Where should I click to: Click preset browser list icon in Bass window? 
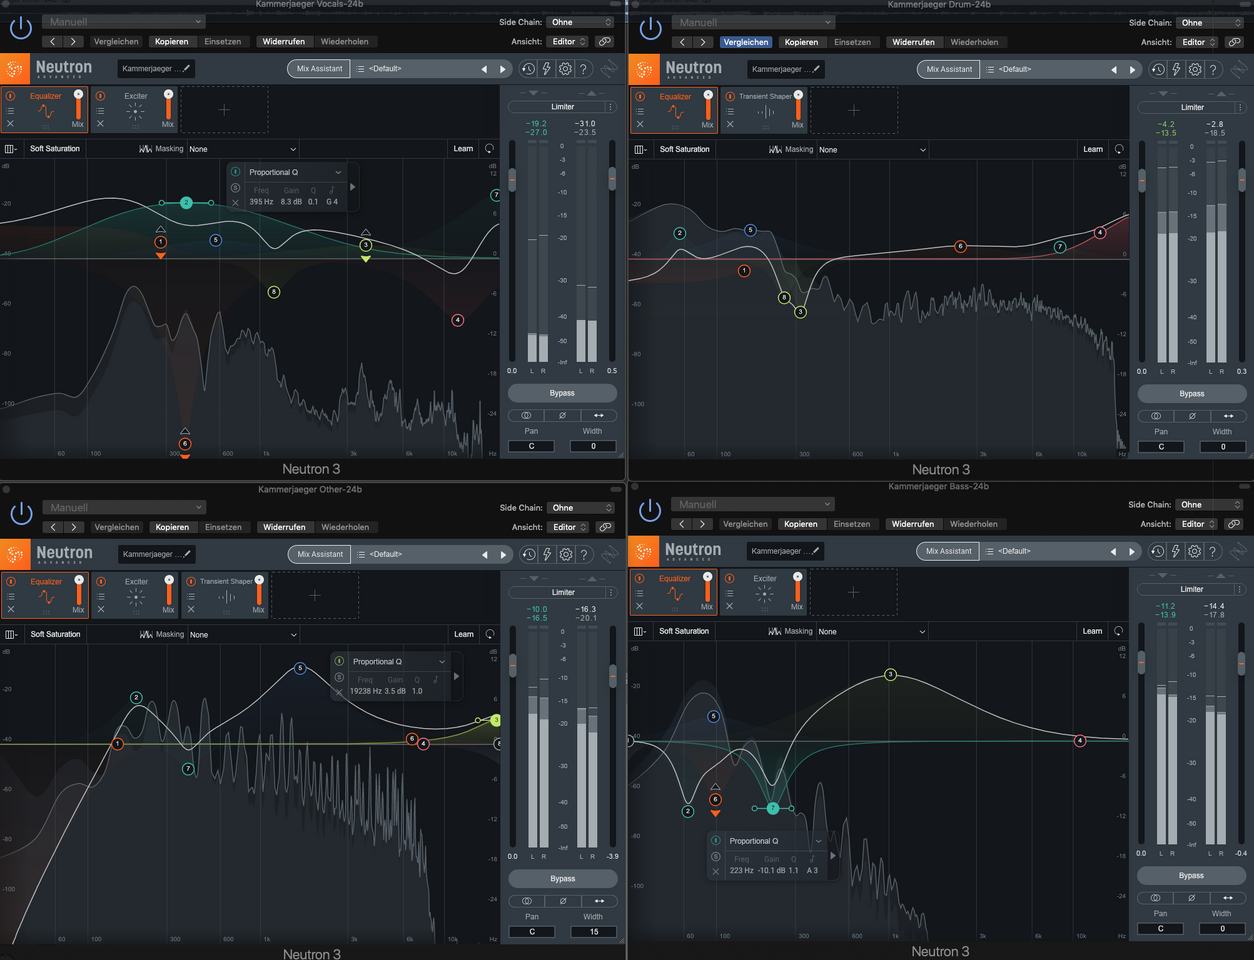click(990, 551)
